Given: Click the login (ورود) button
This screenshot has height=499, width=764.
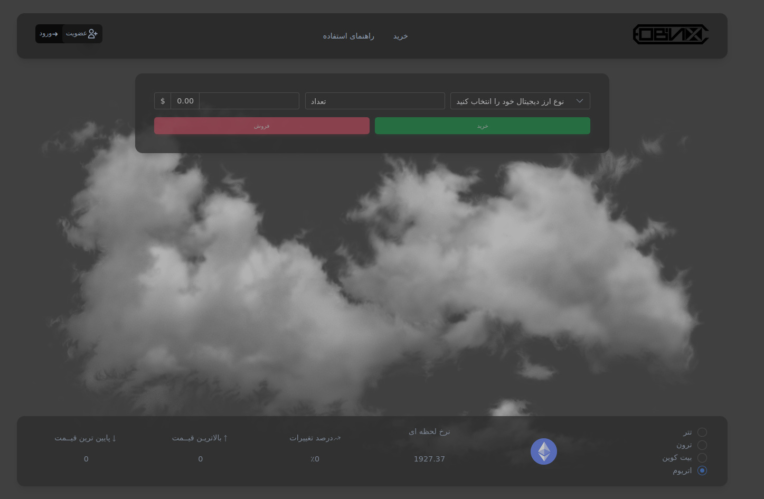Looking at the screenshot, I should pyautogui.click(x=49, y=34).
